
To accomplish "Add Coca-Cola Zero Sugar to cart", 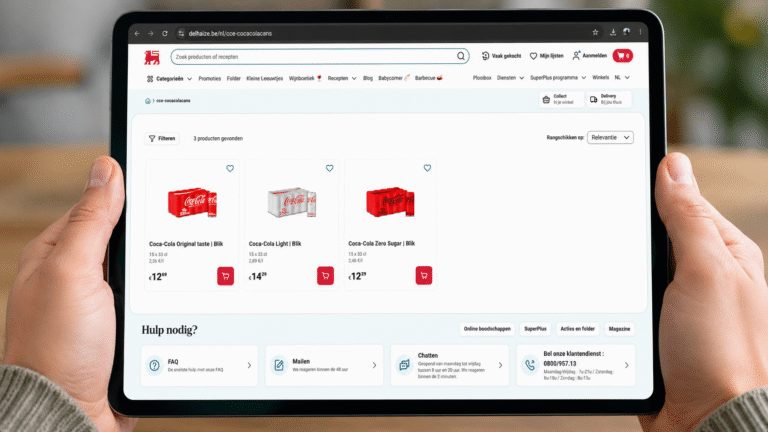I will pyautogui.click(x=424, y=275).
